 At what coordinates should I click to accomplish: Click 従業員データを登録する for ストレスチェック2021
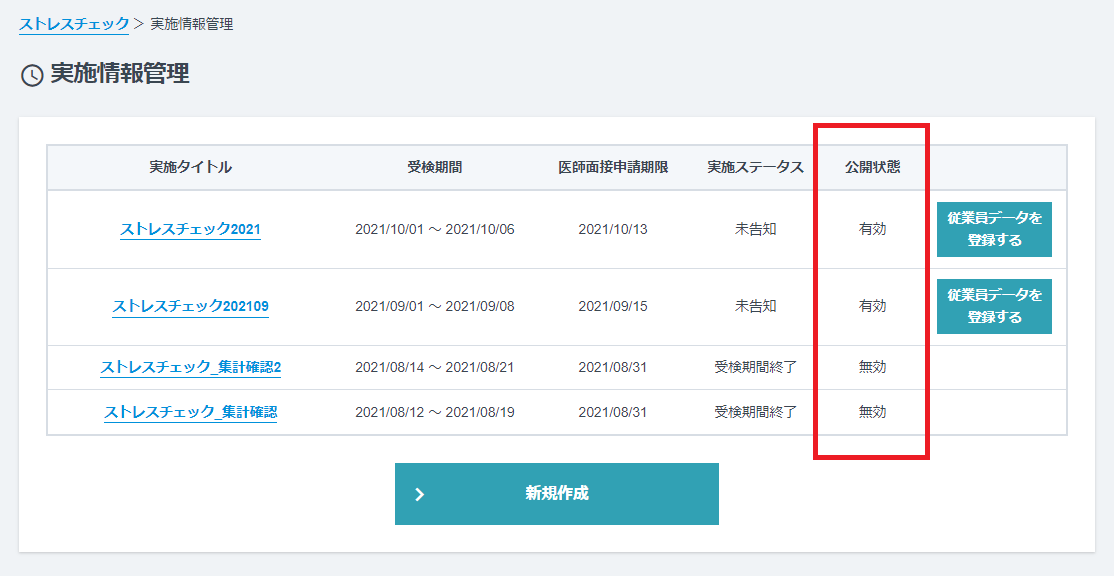pyautogui.click(x=994, y=229)
